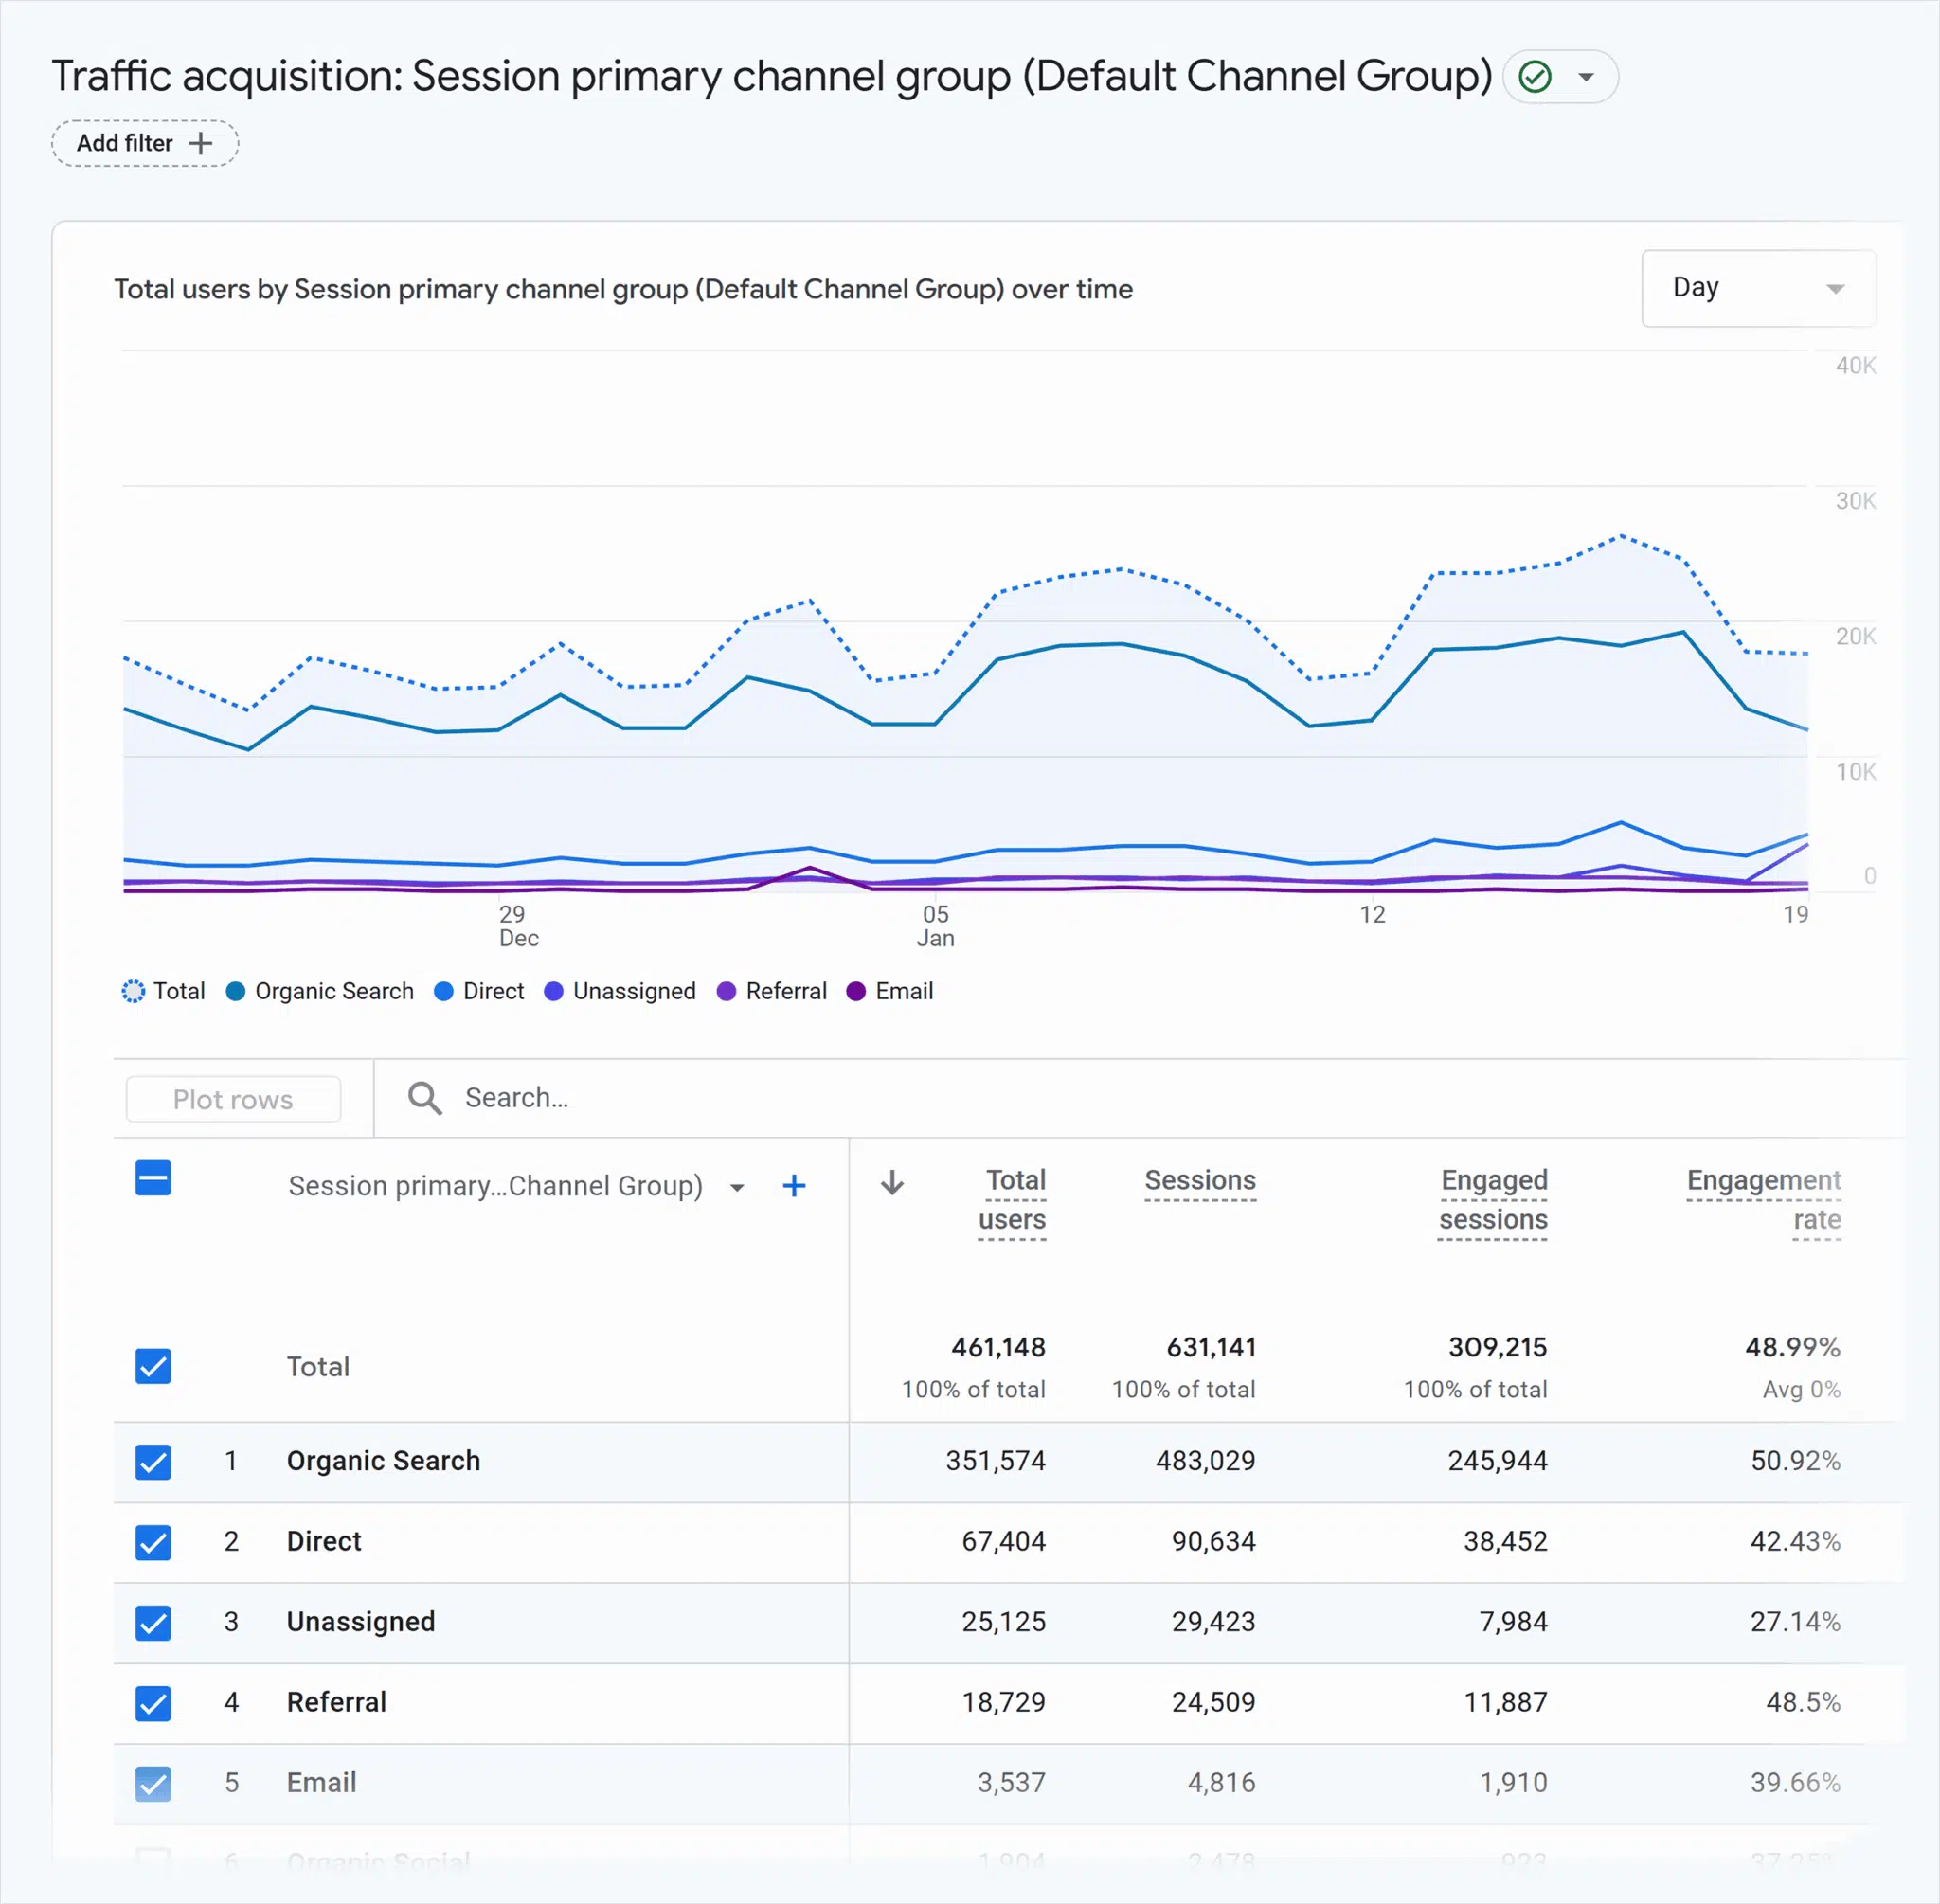
Task: Focus the table Search field
Action: click(1140, 1098)
